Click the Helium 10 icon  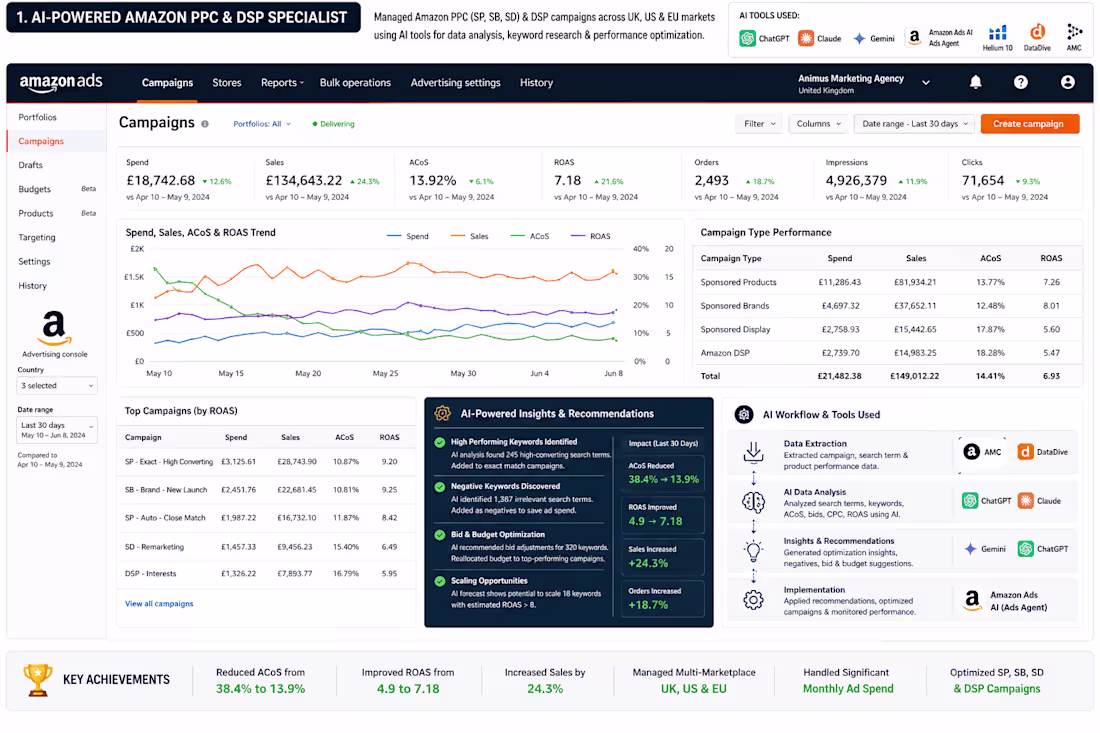[x=998, y=33]
